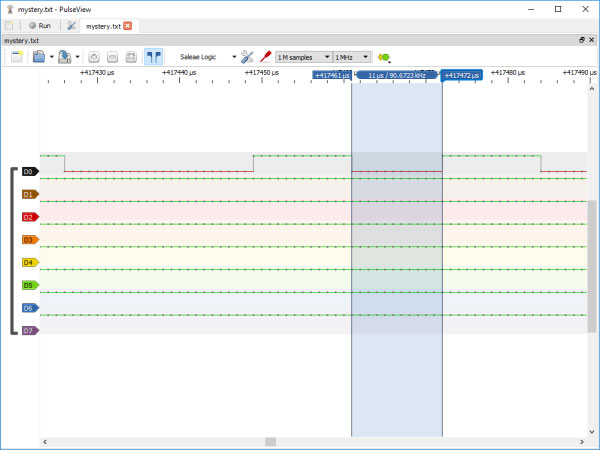The image size is (600, 450).
Task: Click the vertical scrollbar up arrow
Action: [x=592, y=89]
